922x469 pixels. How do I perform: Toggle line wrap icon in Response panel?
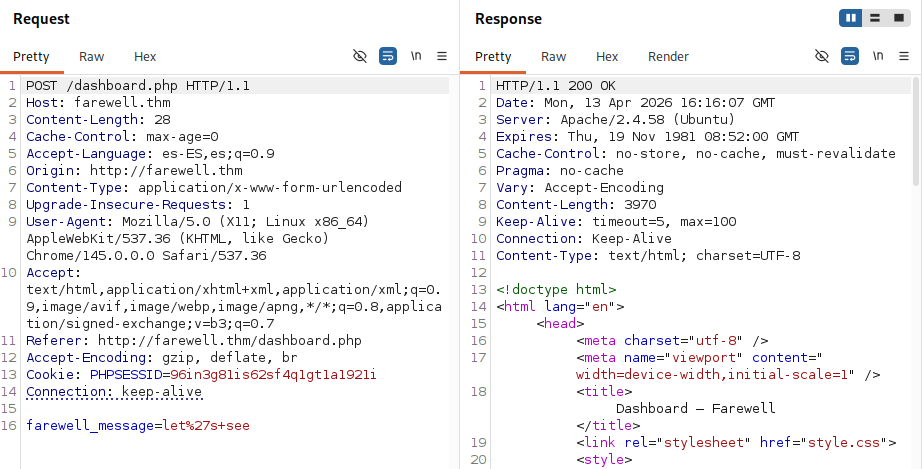(850, 56)
